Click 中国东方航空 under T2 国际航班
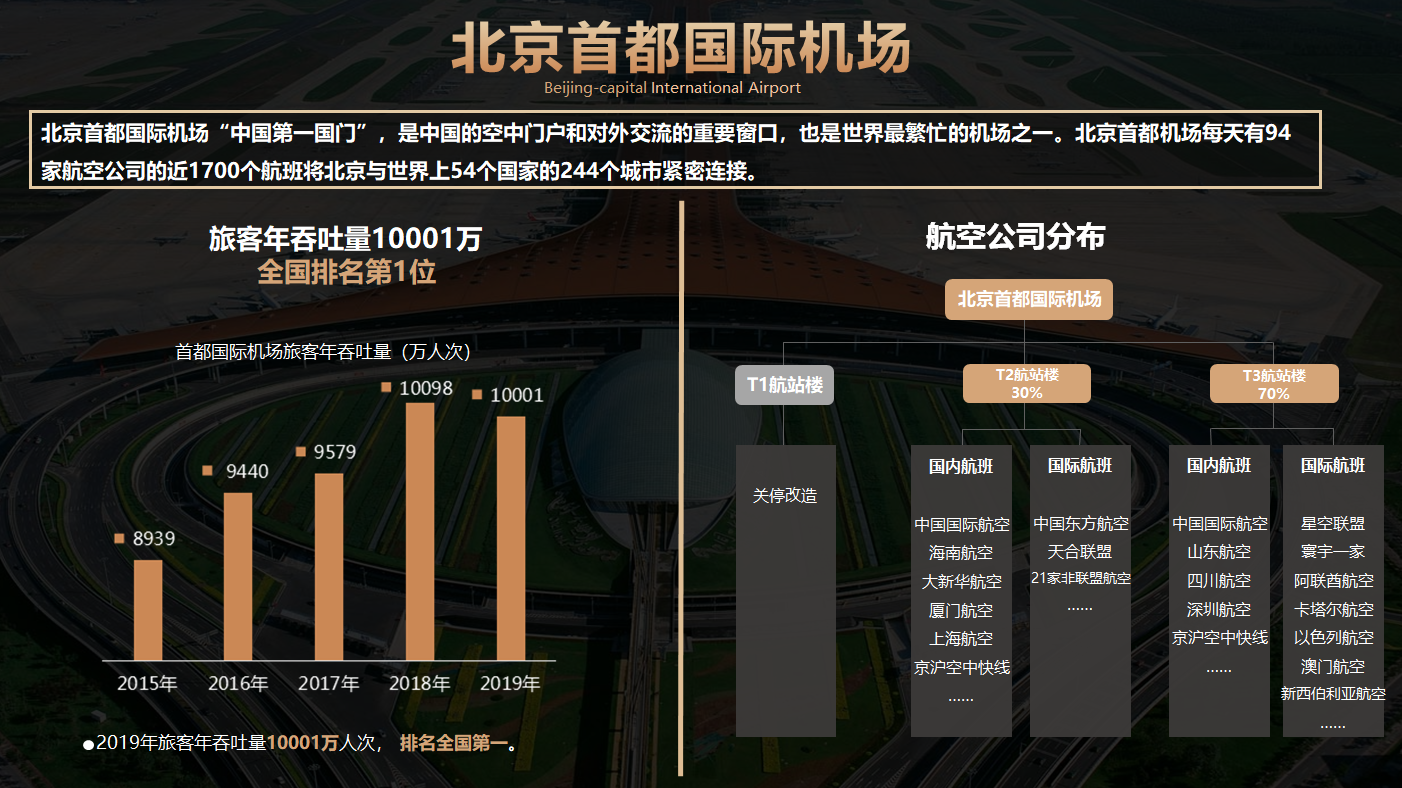1402x788 pixels. 1081,523
